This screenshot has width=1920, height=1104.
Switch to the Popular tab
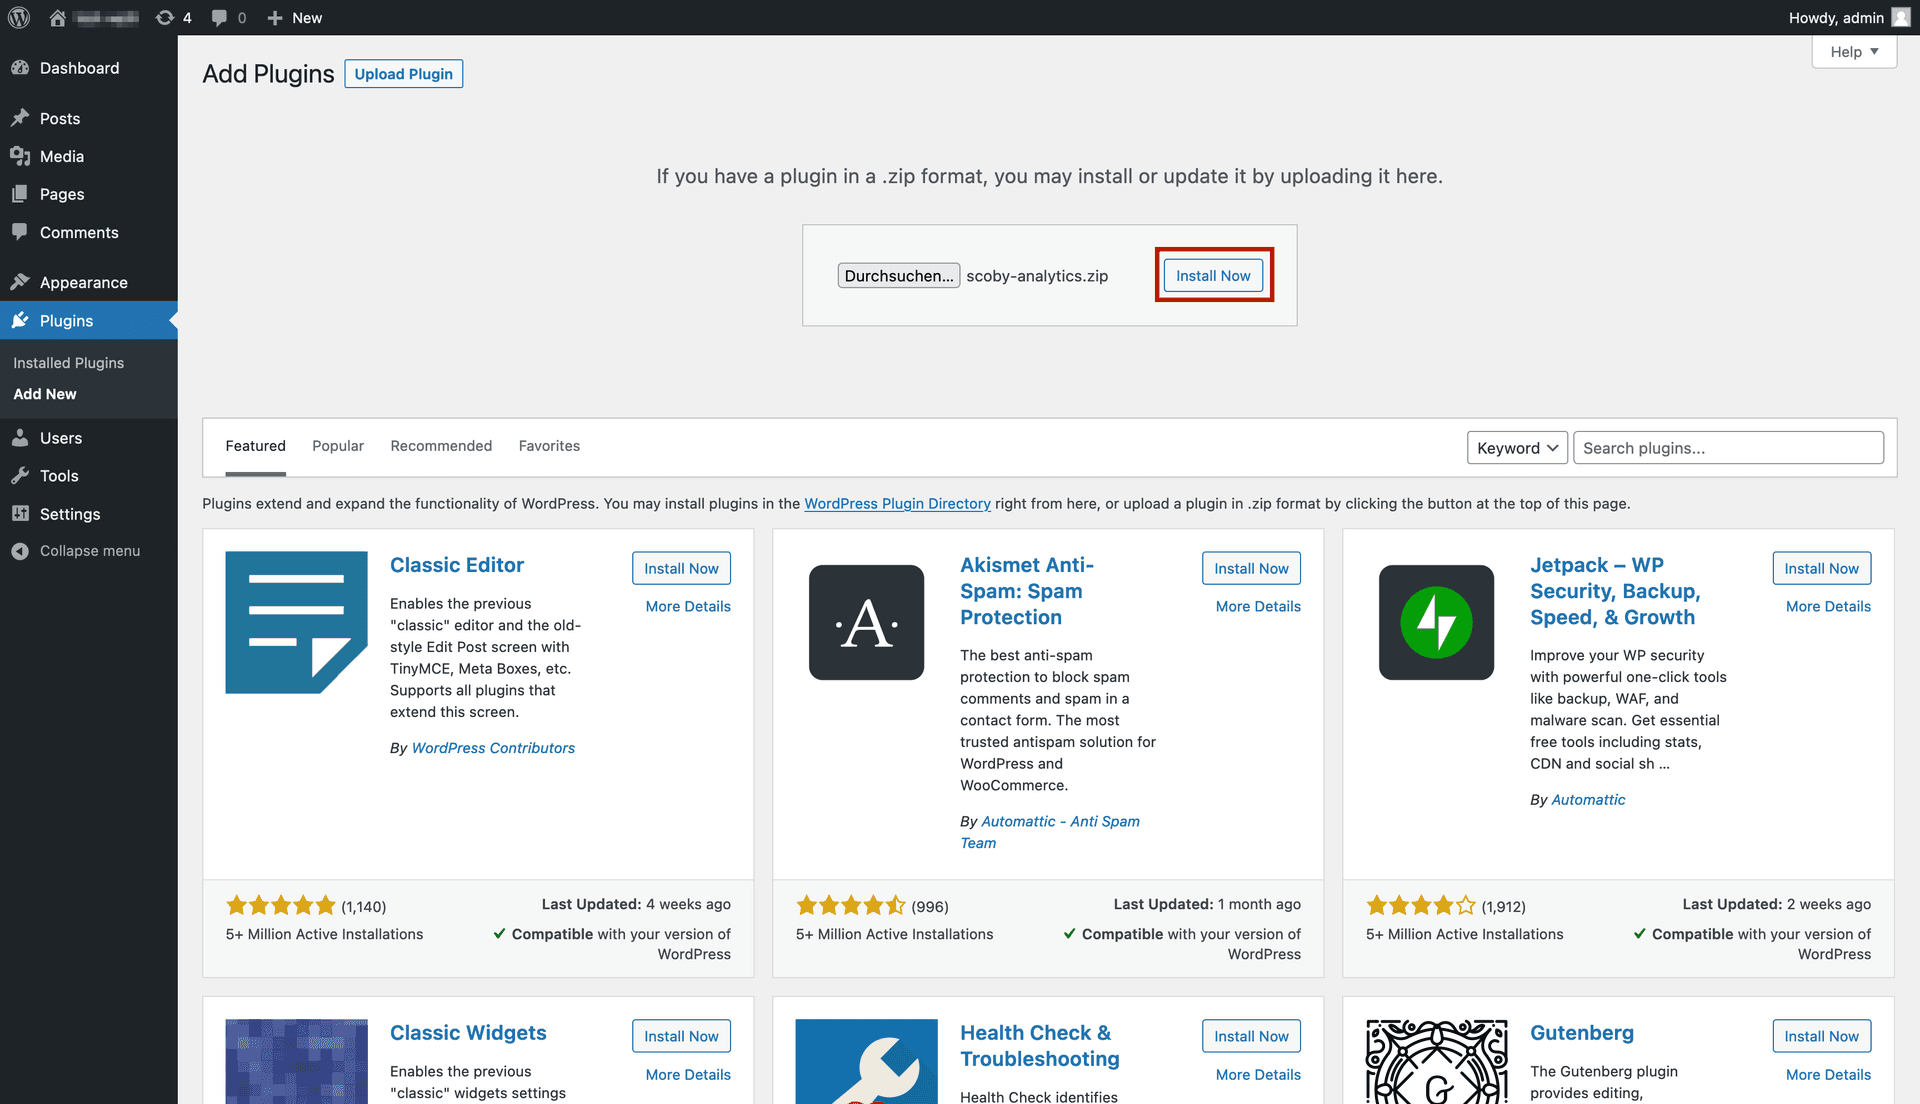pyautogui.click(x=338, y=446)
